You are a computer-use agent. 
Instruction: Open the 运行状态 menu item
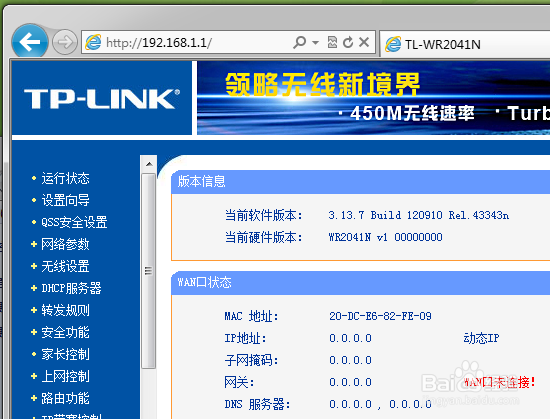pos(65,178)
